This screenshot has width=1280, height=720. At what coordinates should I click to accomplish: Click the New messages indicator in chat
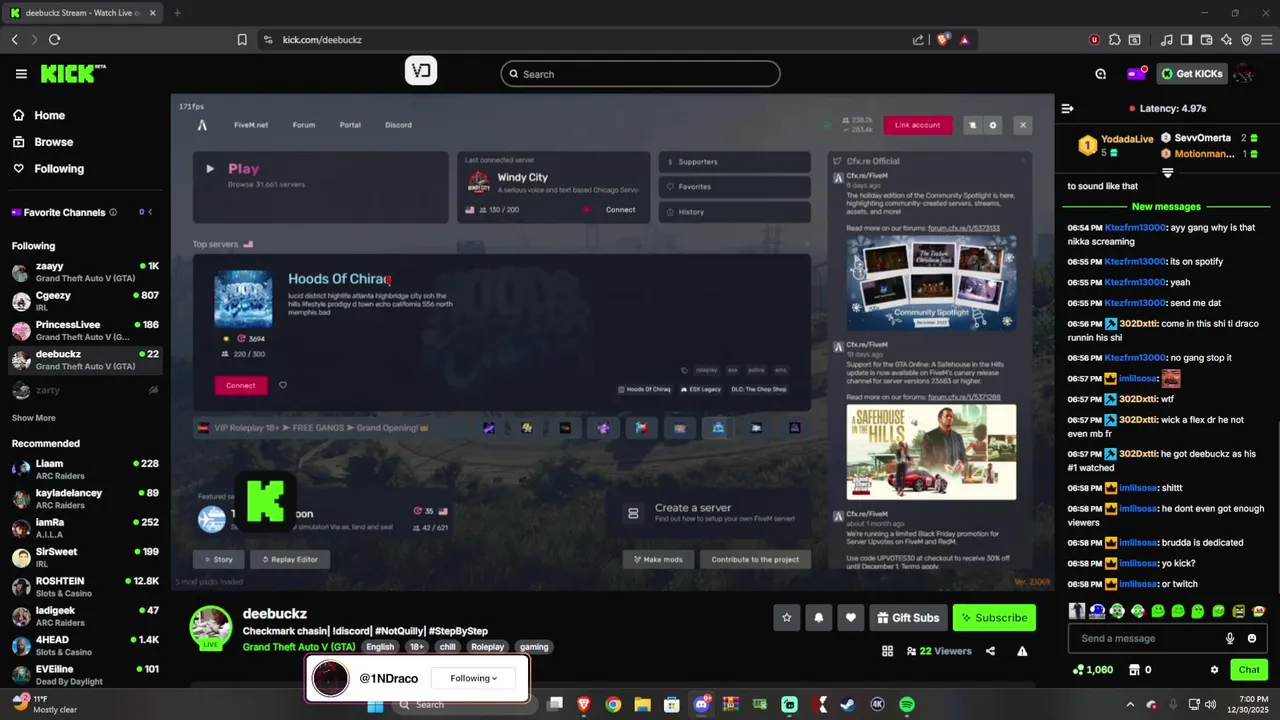coord(1166,207)
